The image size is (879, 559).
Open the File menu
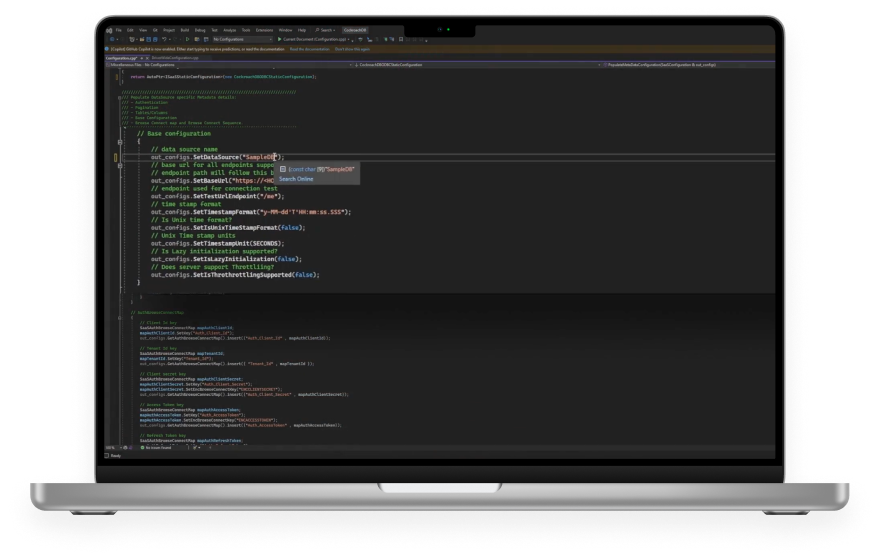(117, 30)
